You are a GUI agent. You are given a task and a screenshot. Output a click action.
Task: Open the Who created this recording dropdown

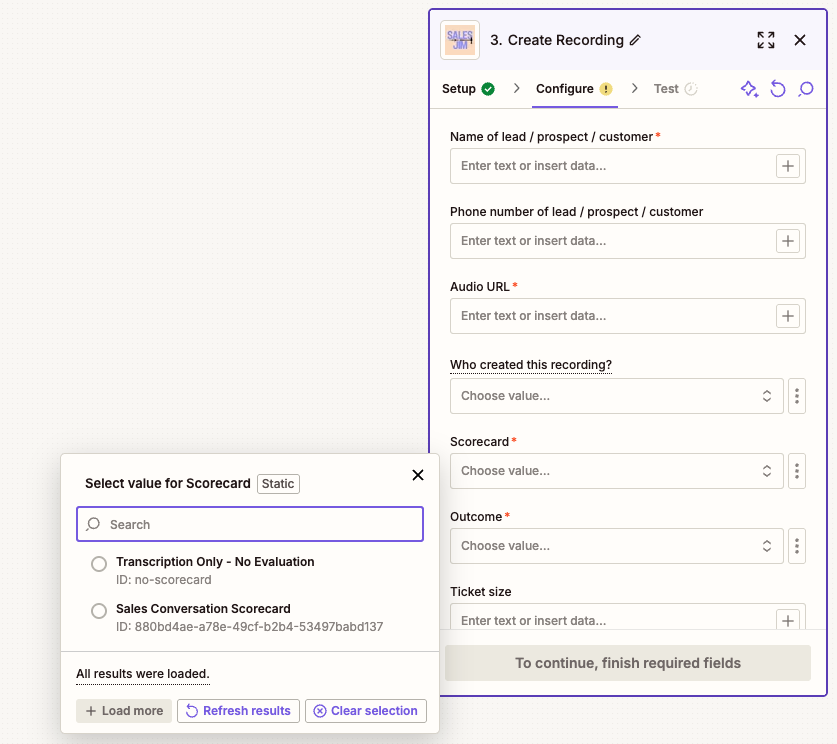616,396
